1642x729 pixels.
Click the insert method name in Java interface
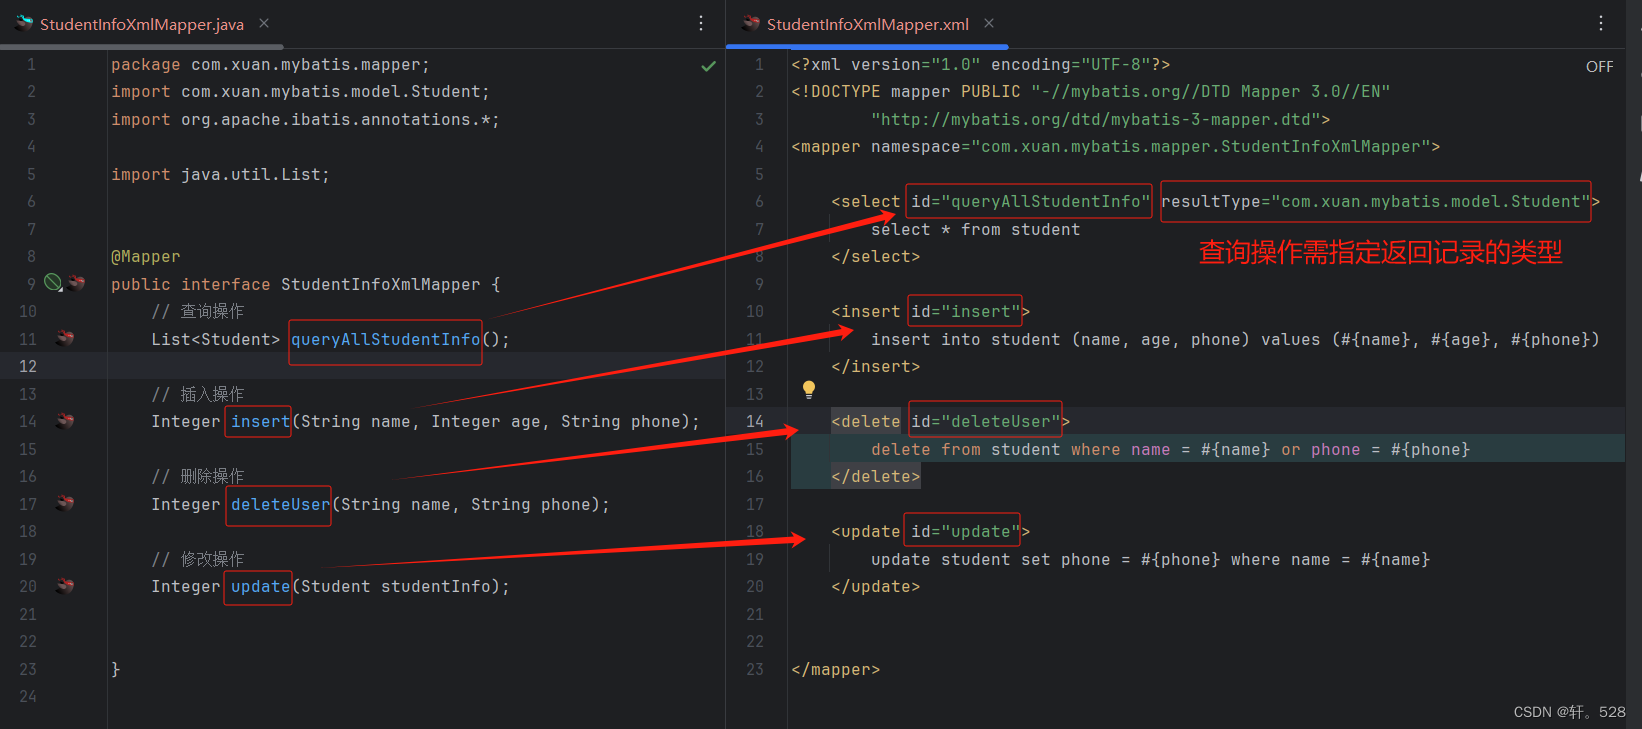coord(260,421)
